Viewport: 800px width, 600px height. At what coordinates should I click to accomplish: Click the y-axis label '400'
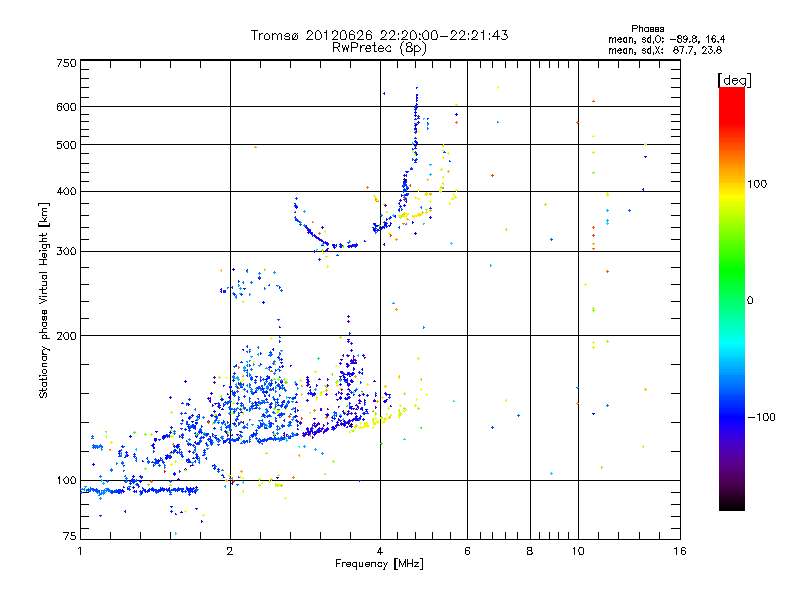click(x=66, y=192)
